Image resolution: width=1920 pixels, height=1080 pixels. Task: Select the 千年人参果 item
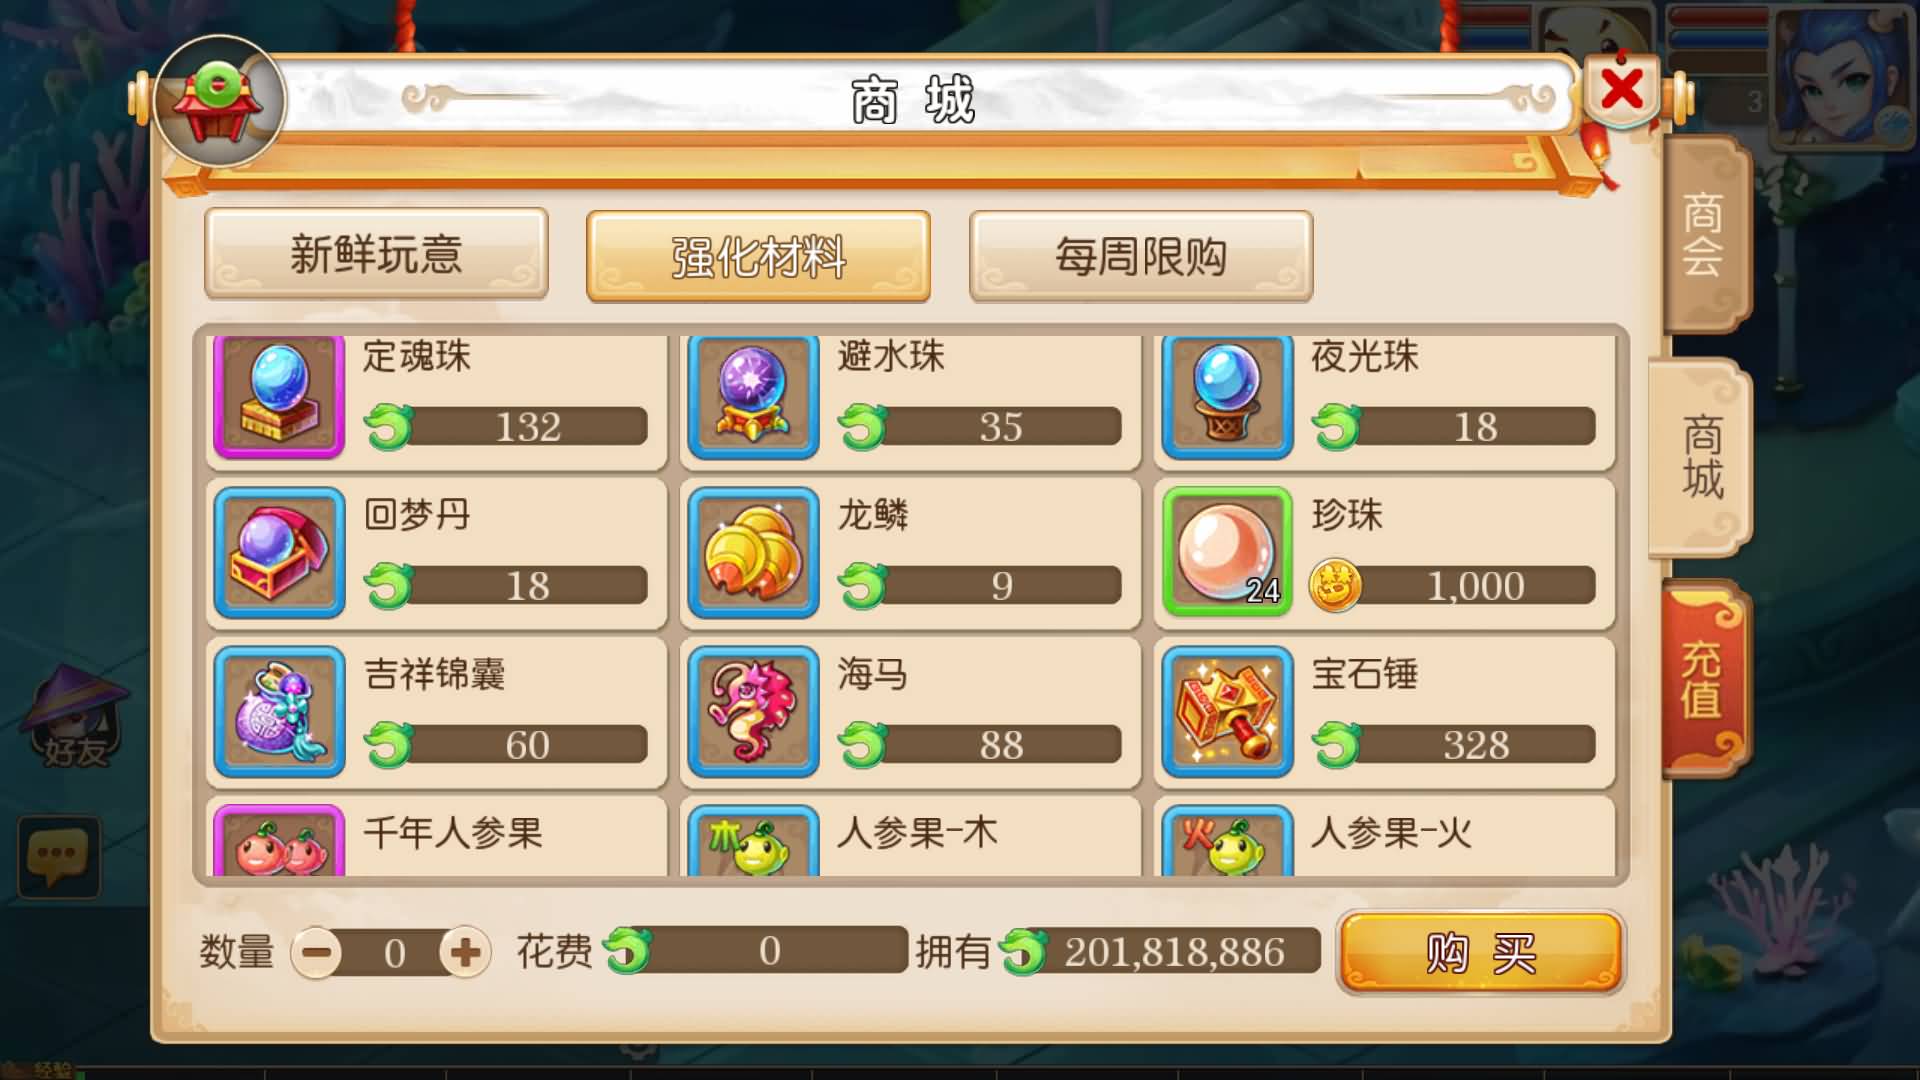coord(437,836)
